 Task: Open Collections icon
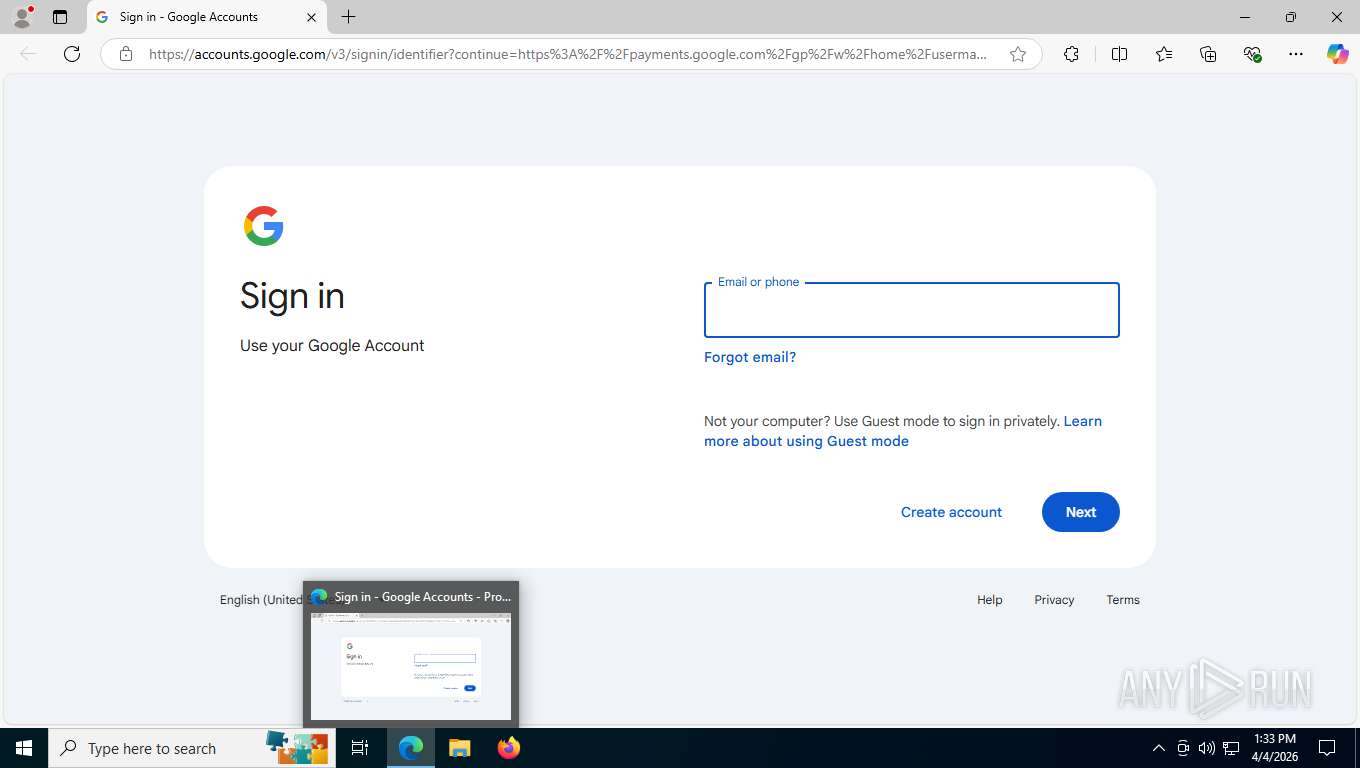coord(1208,54)
